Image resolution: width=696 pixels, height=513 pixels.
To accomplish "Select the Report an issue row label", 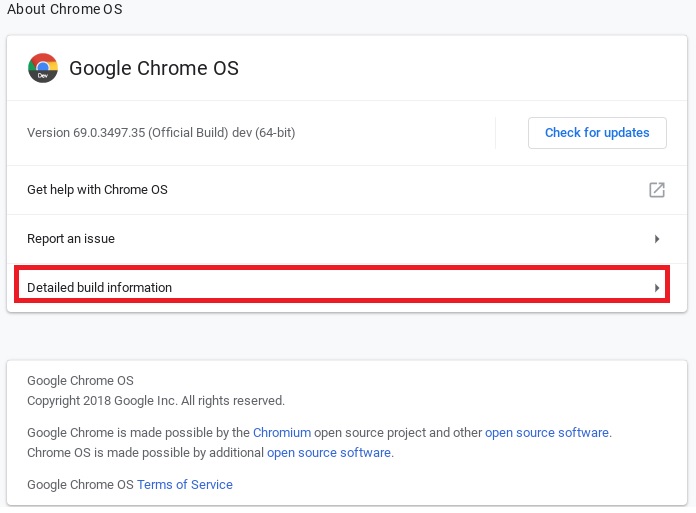I will tap(71, 239).
